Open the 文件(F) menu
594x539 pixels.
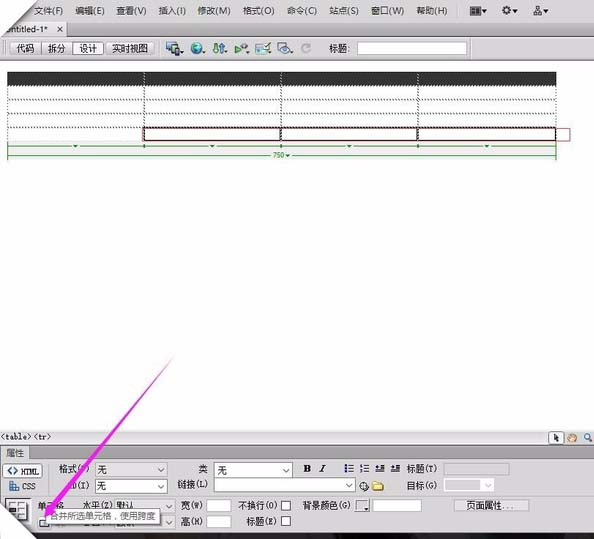point(48,11)
